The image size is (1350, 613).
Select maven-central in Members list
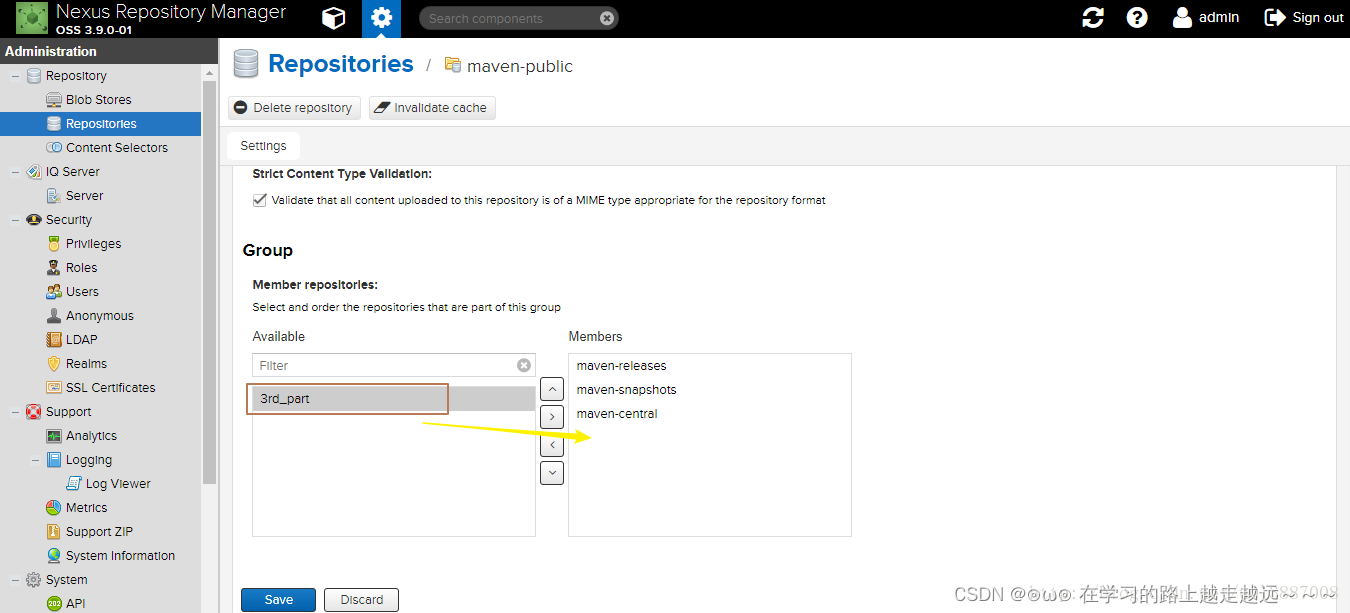710,414
